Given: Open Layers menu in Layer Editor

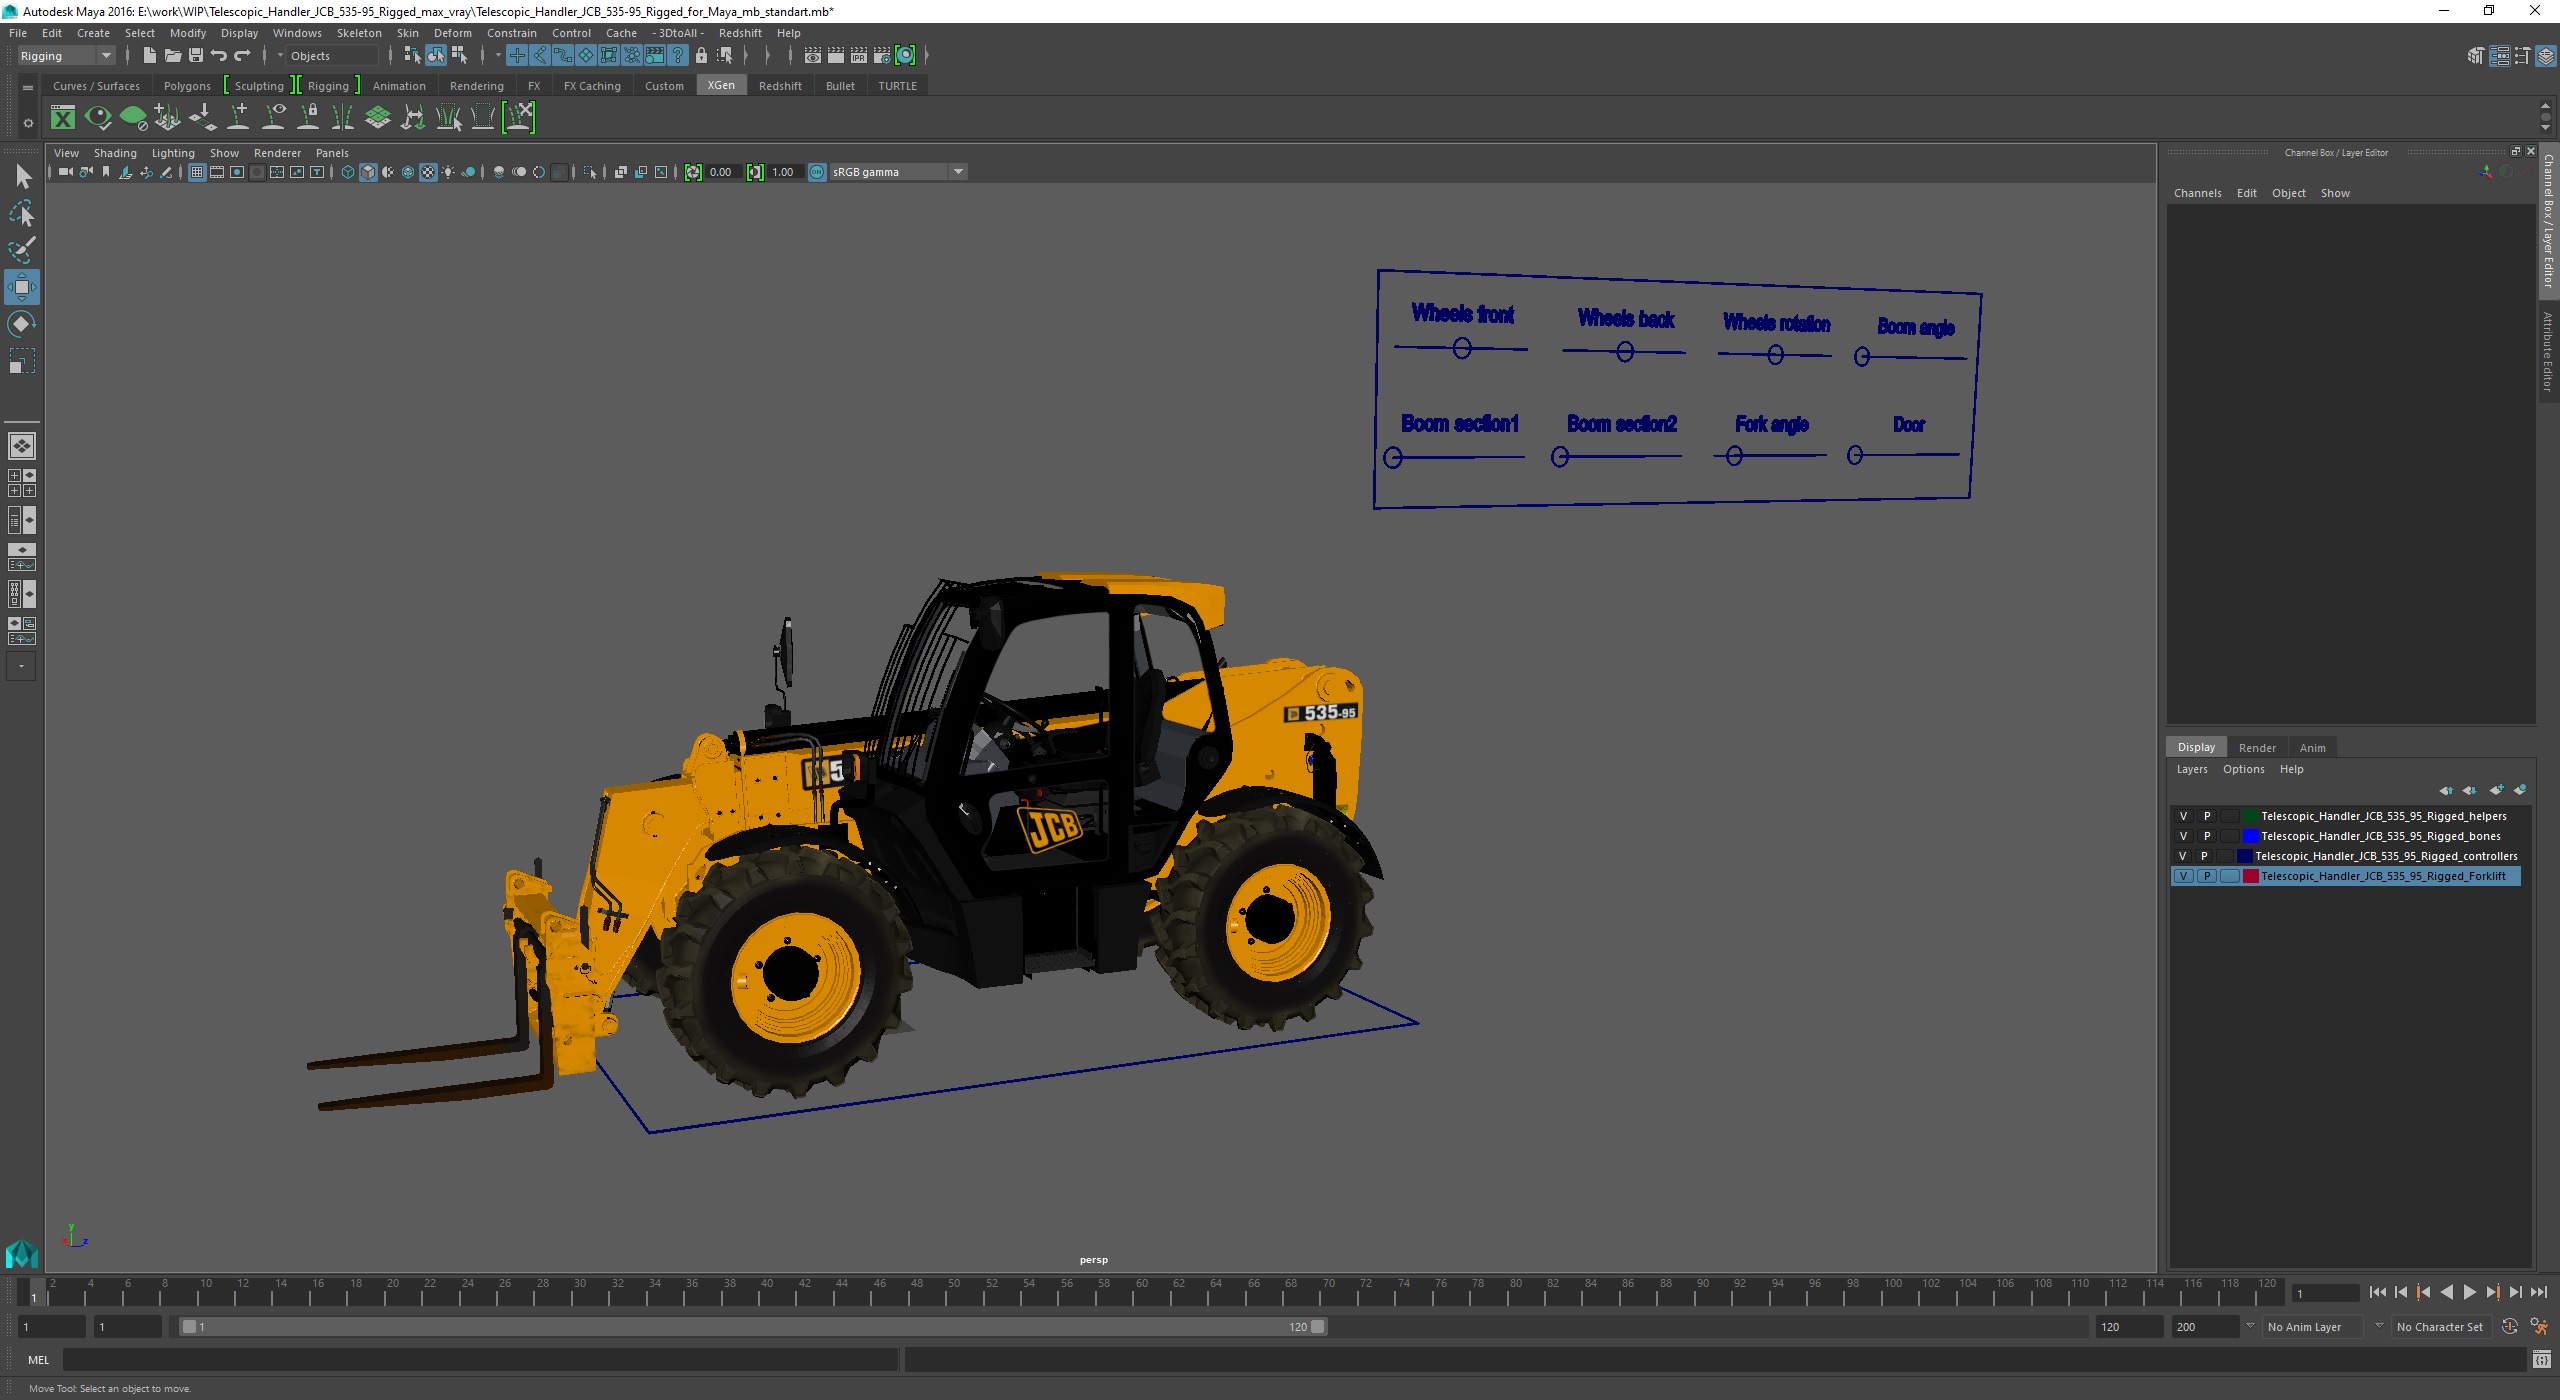Looking at the screenshot, I should click(2191, 769).
